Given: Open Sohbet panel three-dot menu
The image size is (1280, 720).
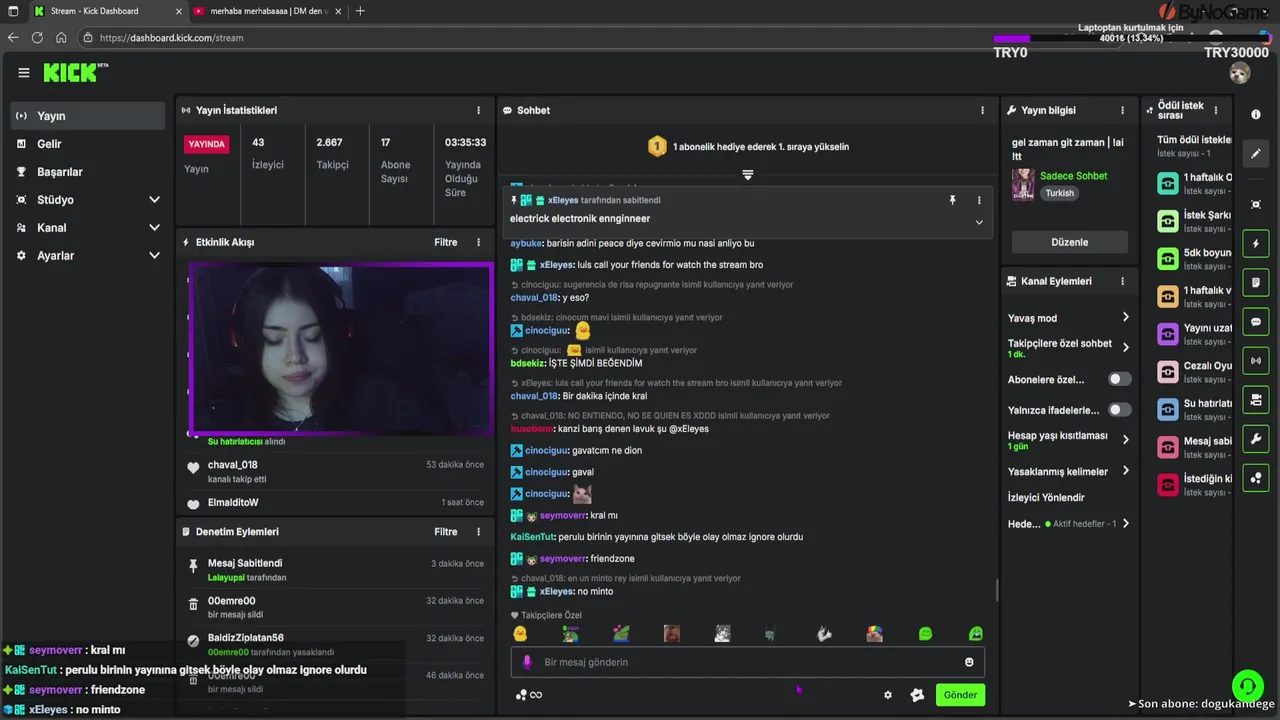Looking at the screenshot, I should tap(984, 110).
